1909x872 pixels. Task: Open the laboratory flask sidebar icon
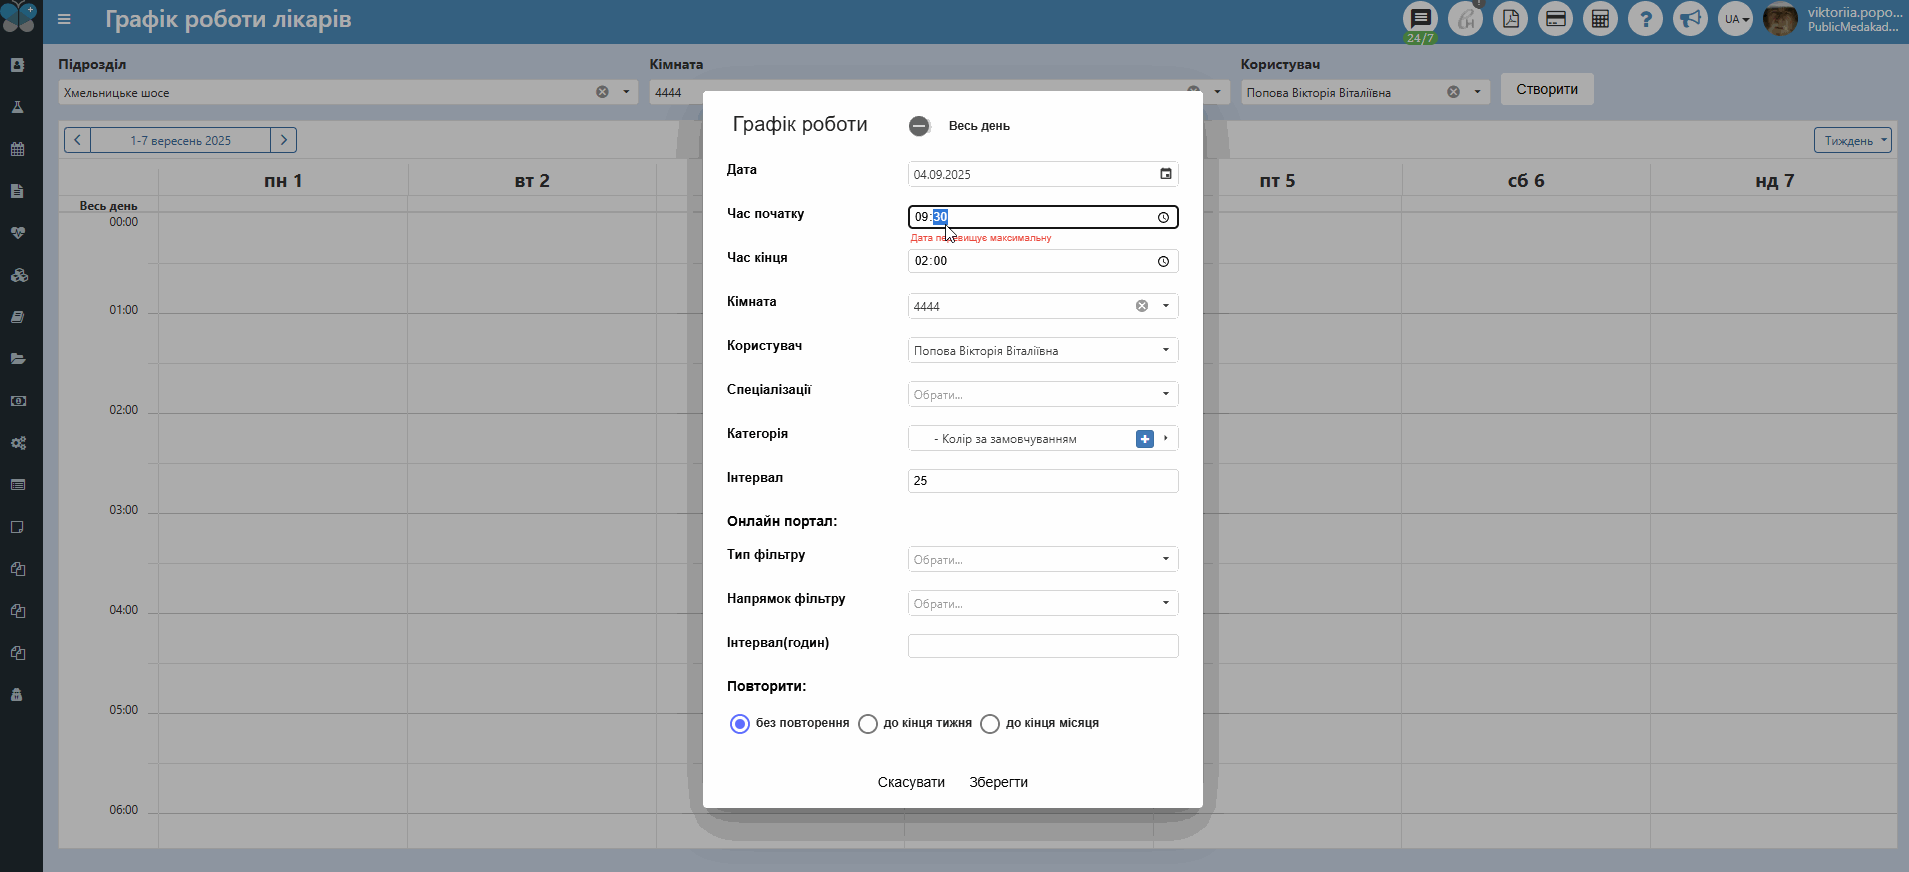[x=17, y=107]
